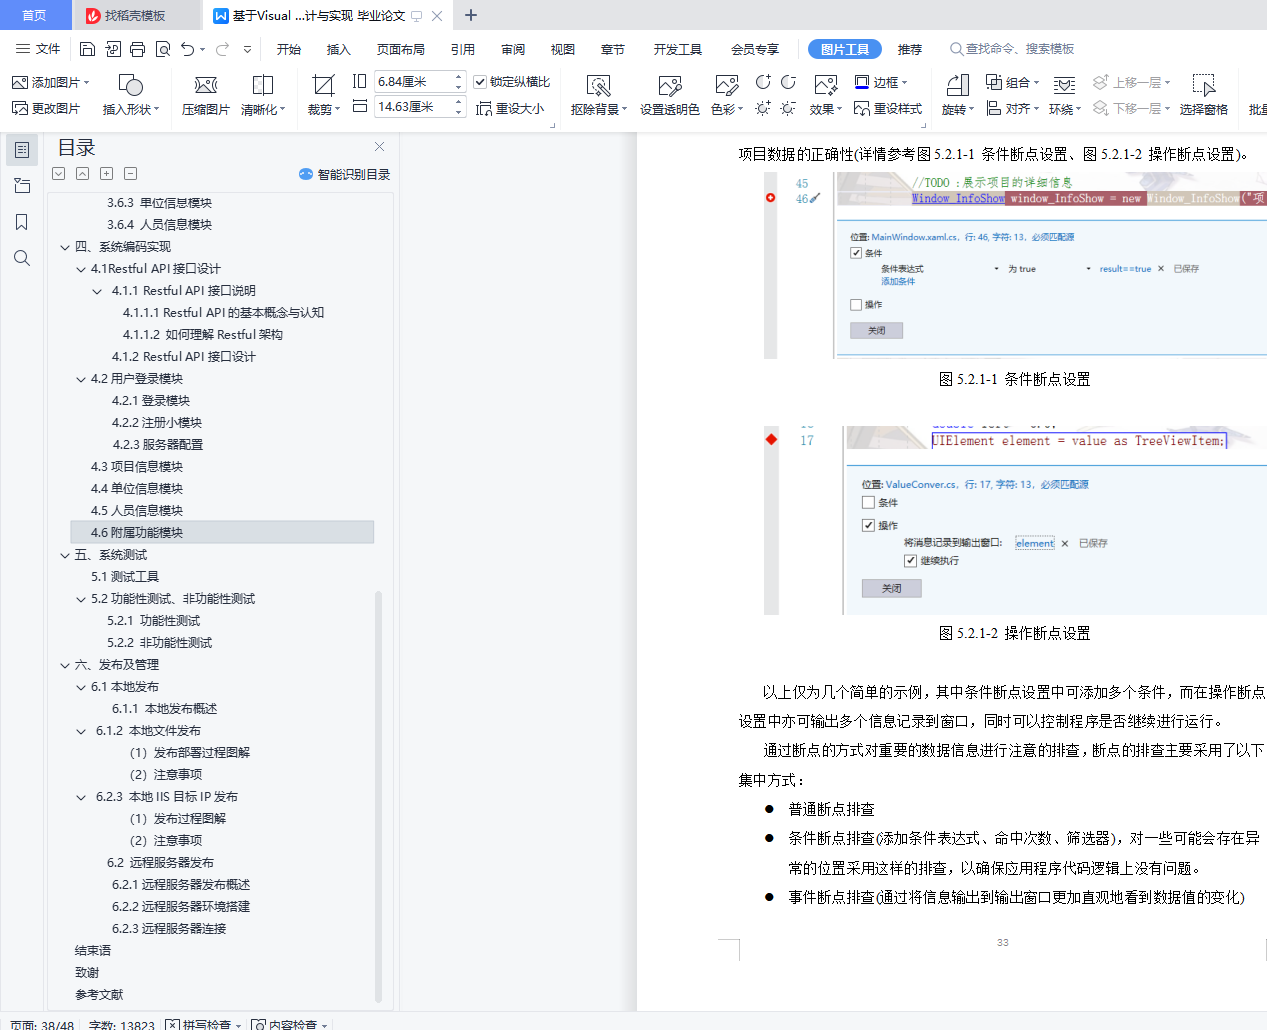Click the Text Wrap (环绕) icon
1267x1030 pixels.
pyautogui.click(x=1064, y=95)
